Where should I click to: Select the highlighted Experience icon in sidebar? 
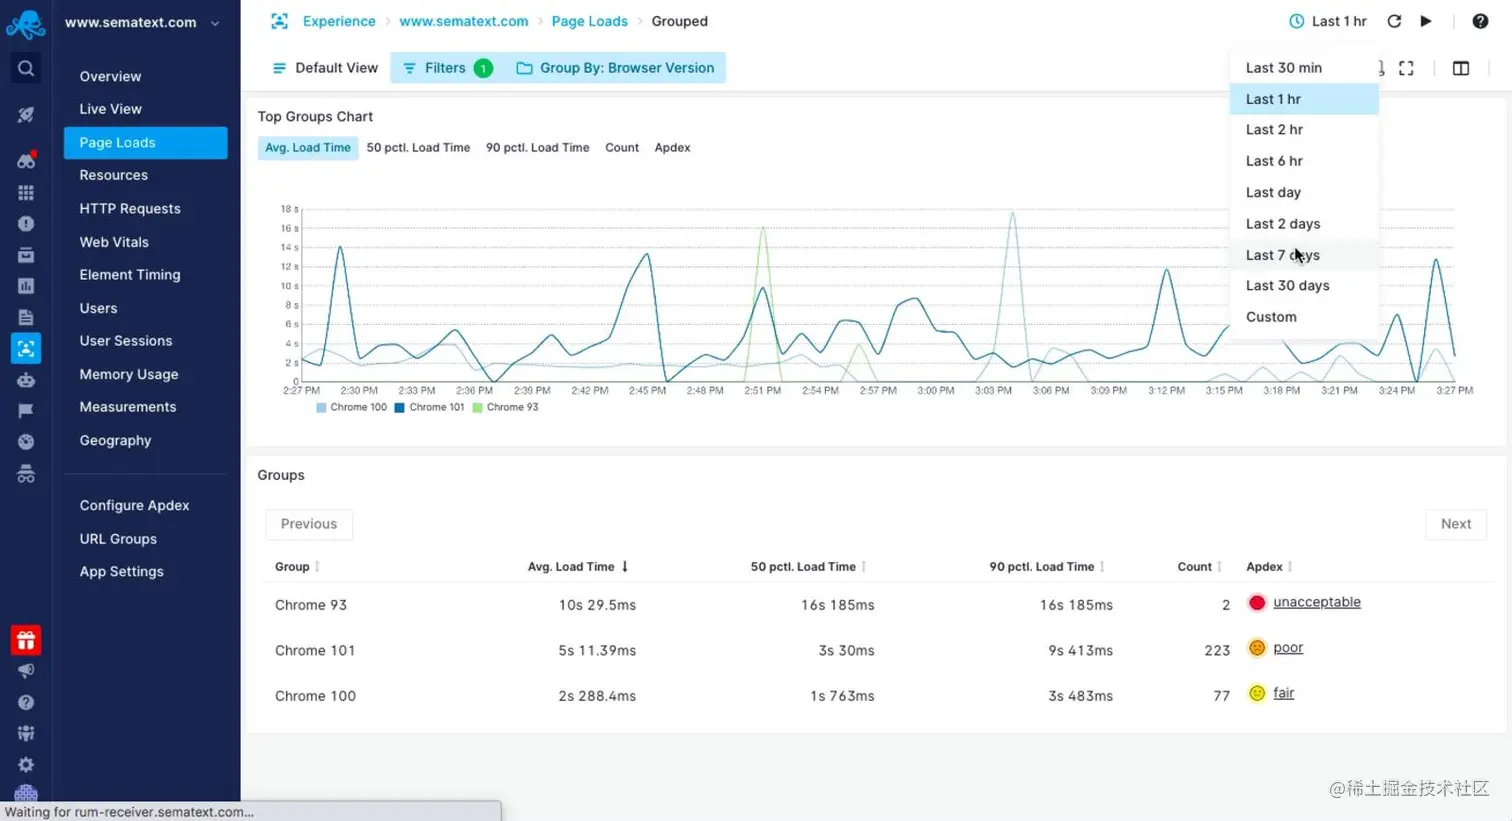tap(26, 348)
